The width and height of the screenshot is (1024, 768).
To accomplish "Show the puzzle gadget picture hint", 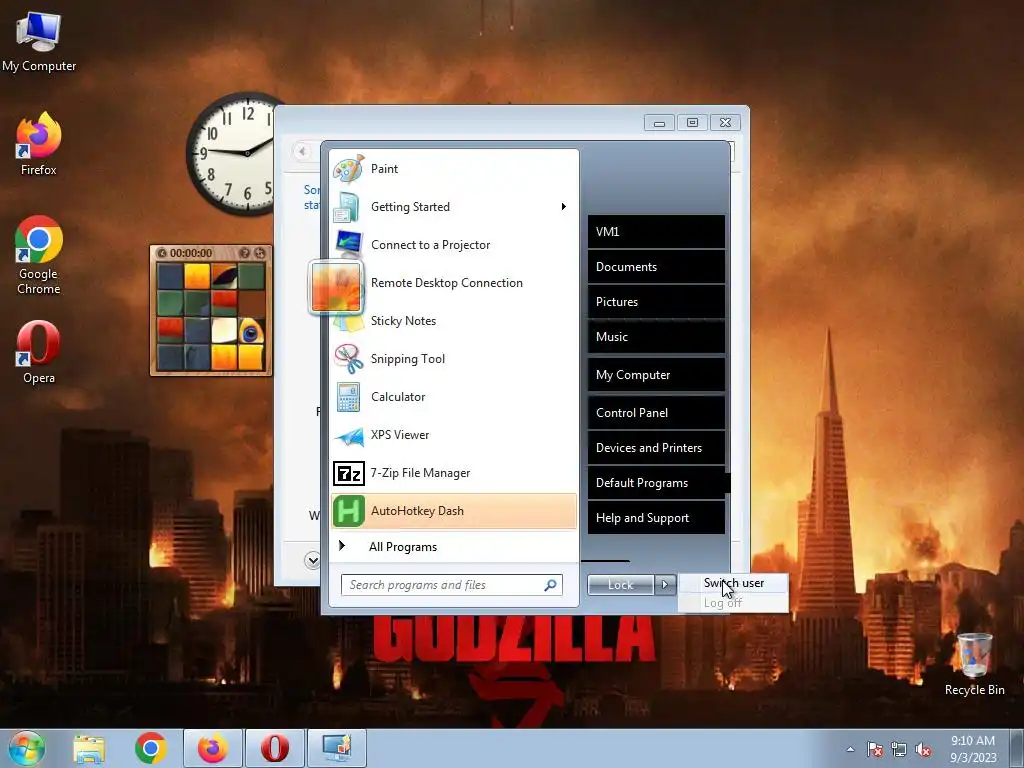I will 245,253.
